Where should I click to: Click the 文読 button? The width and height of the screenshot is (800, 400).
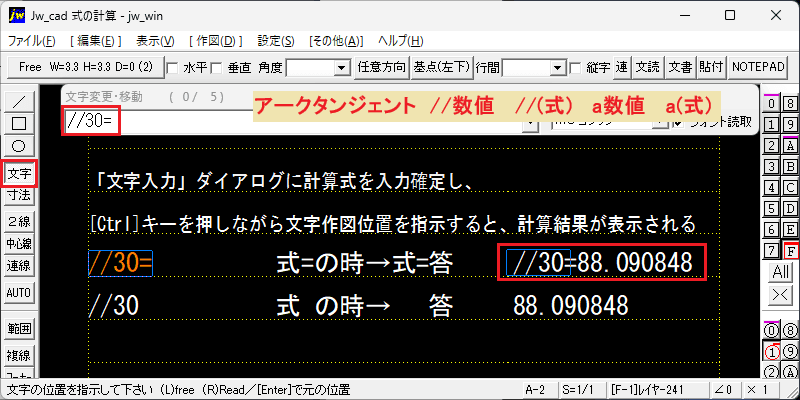[x=648, y=67]
